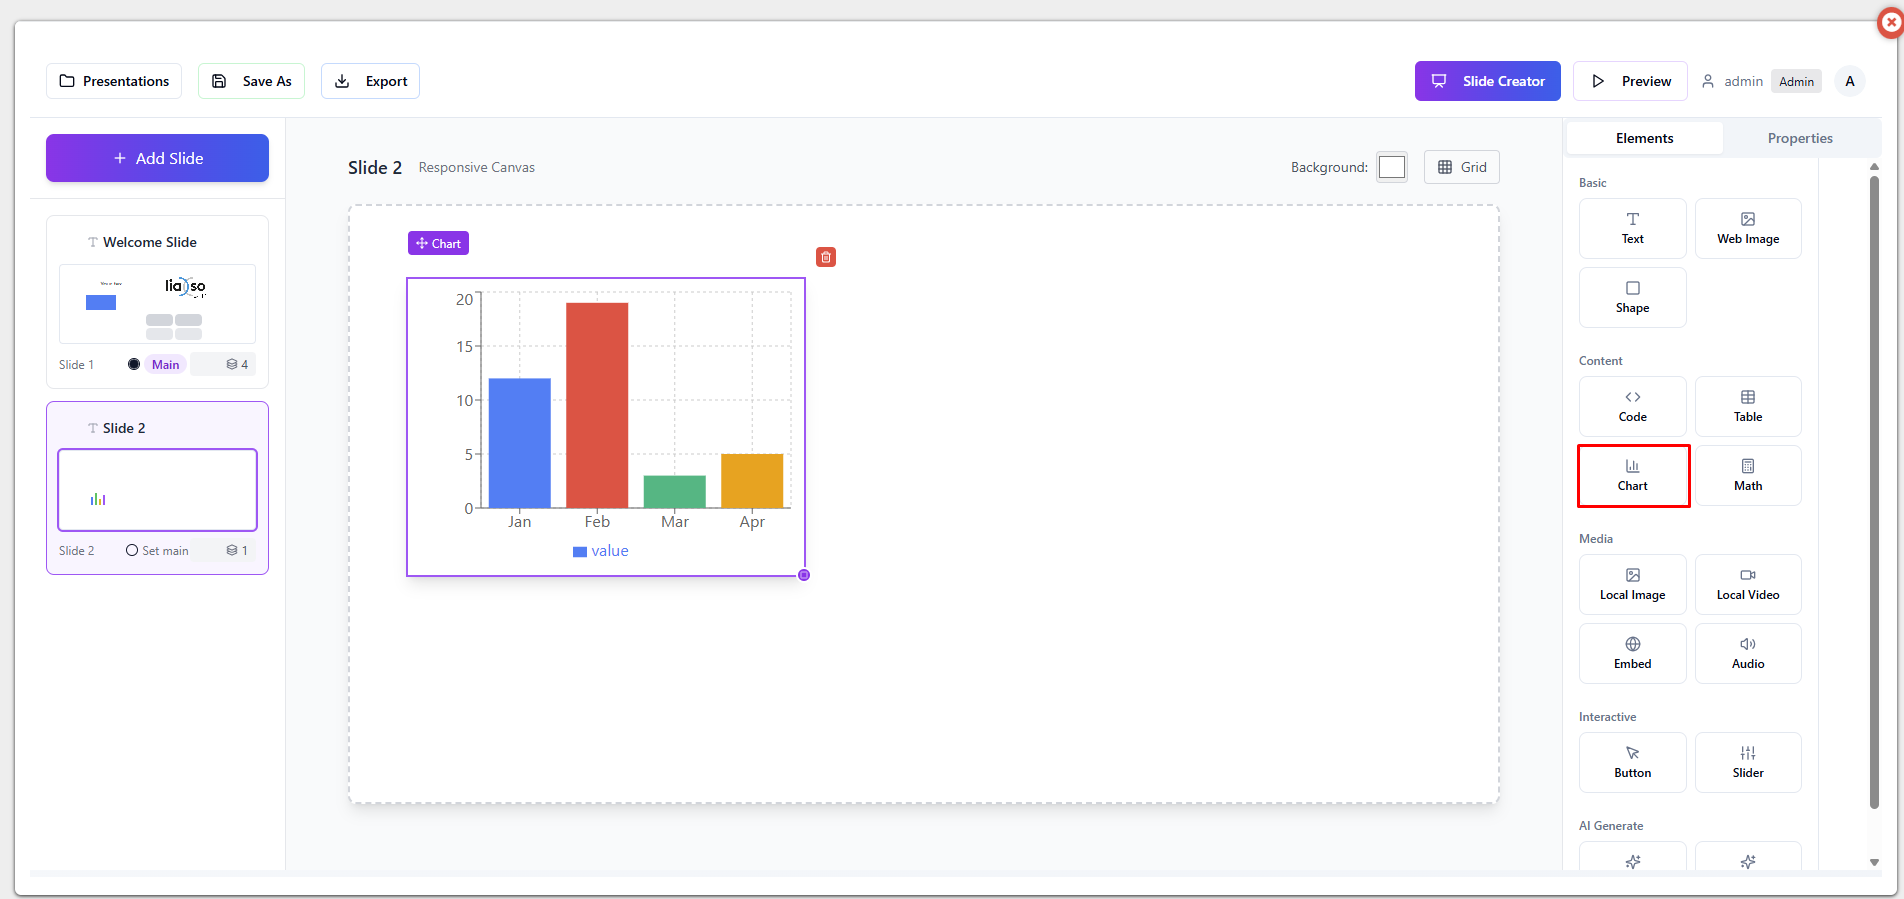
Task: Click the Add Slide button
Action: (x=157, y=158)
